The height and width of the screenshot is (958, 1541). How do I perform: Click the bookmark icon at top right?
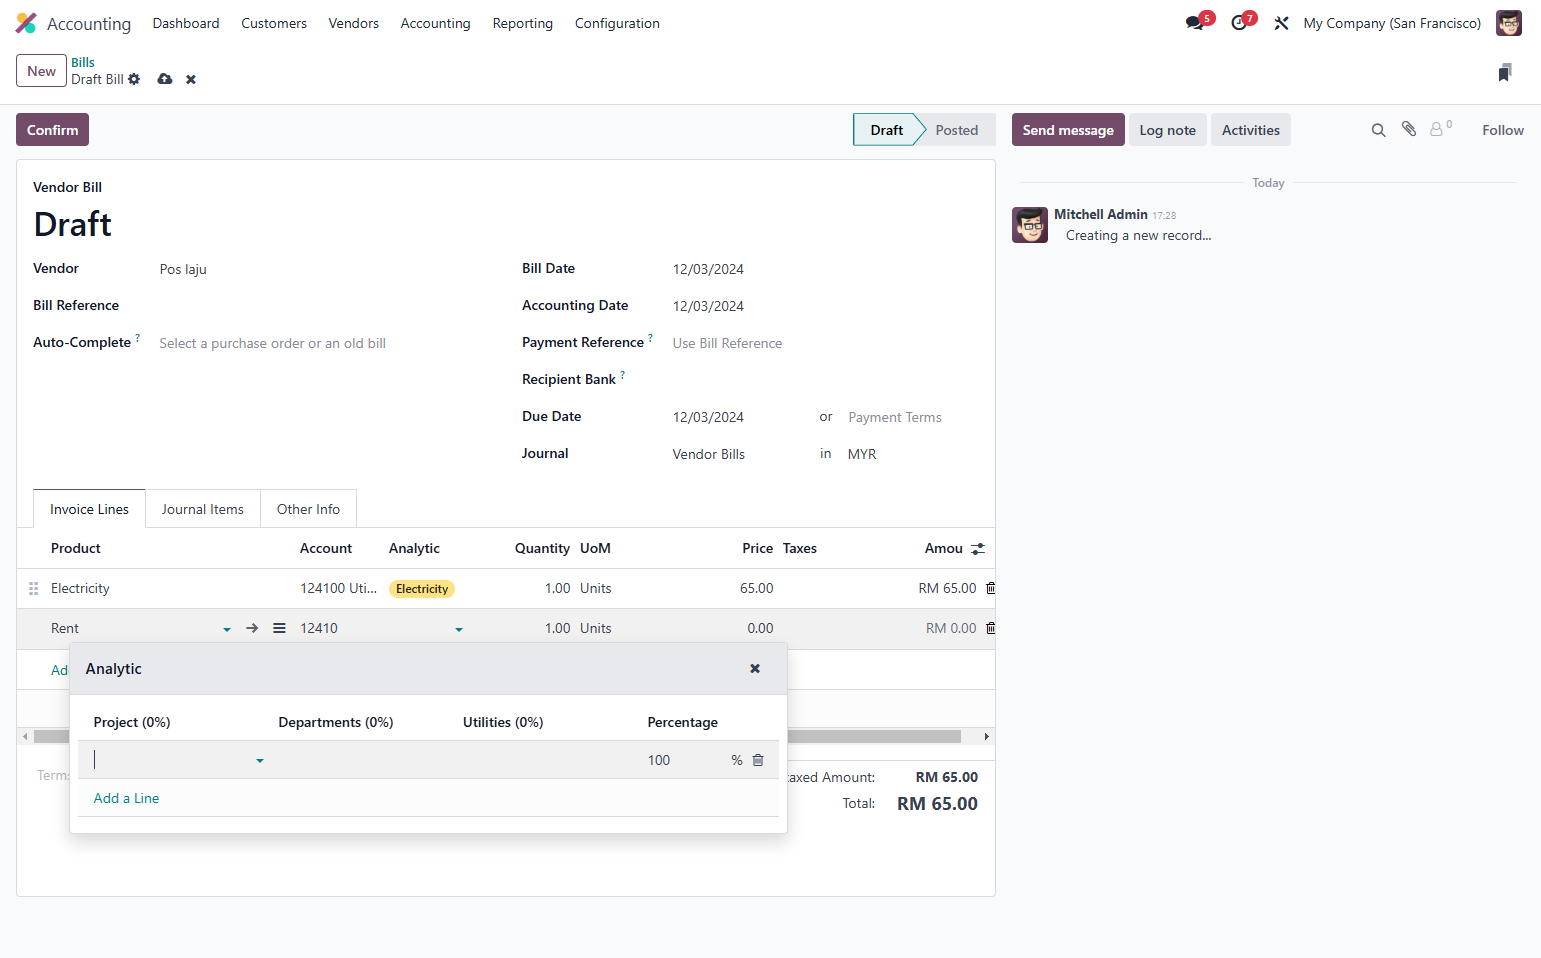[1504, 72]
